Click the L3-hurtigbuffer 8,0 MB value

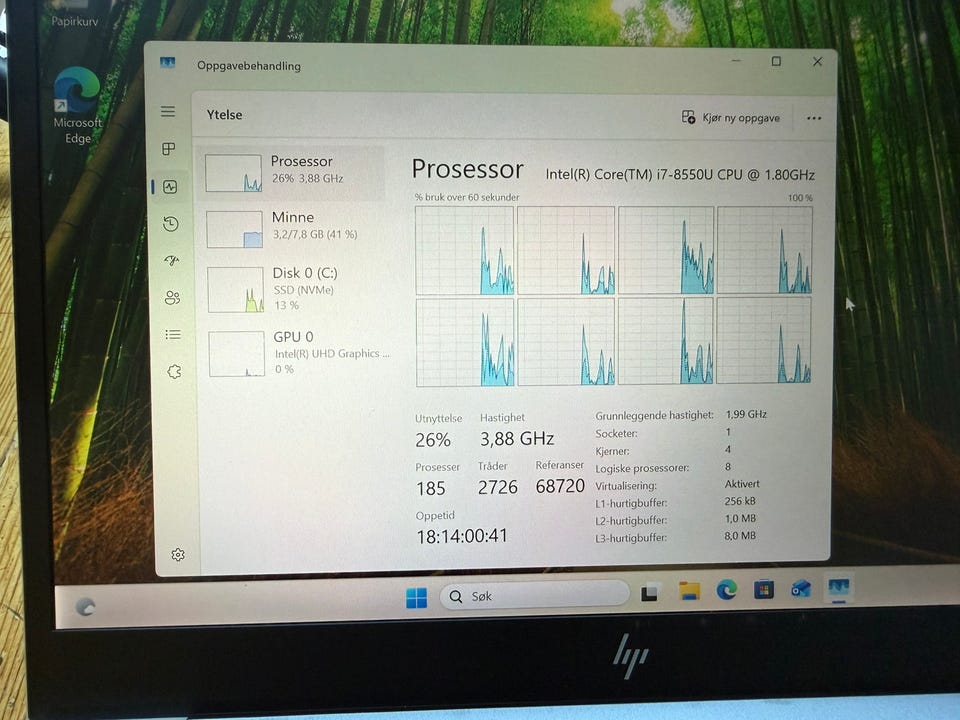coord(740,536)
